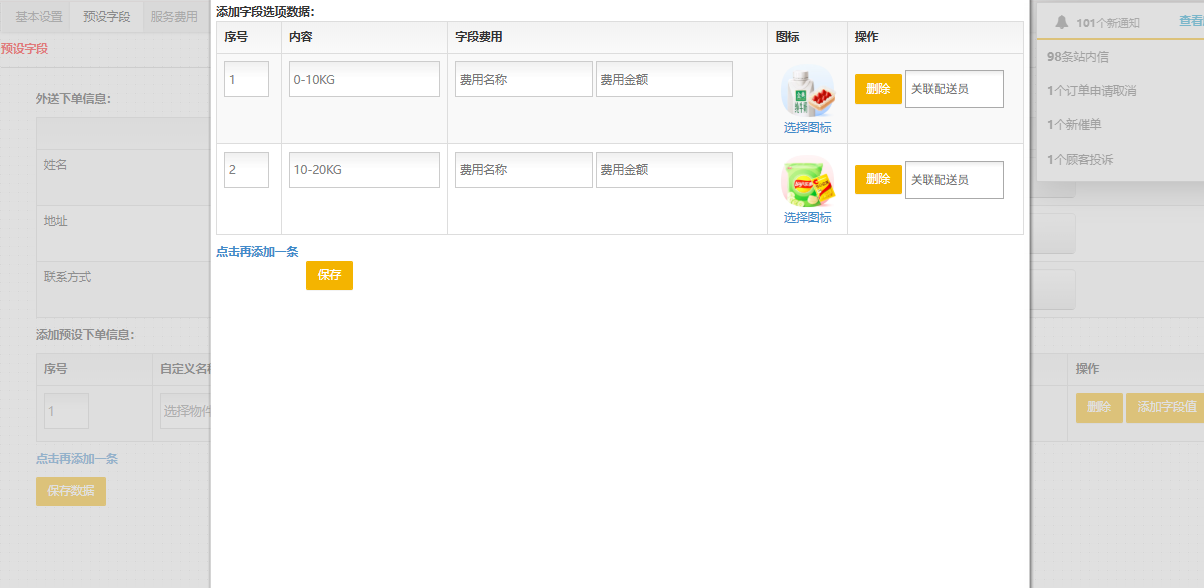Screen dimensions: 1204x588
Task: Click the notification bell icon
Action: pos(1062,22)
